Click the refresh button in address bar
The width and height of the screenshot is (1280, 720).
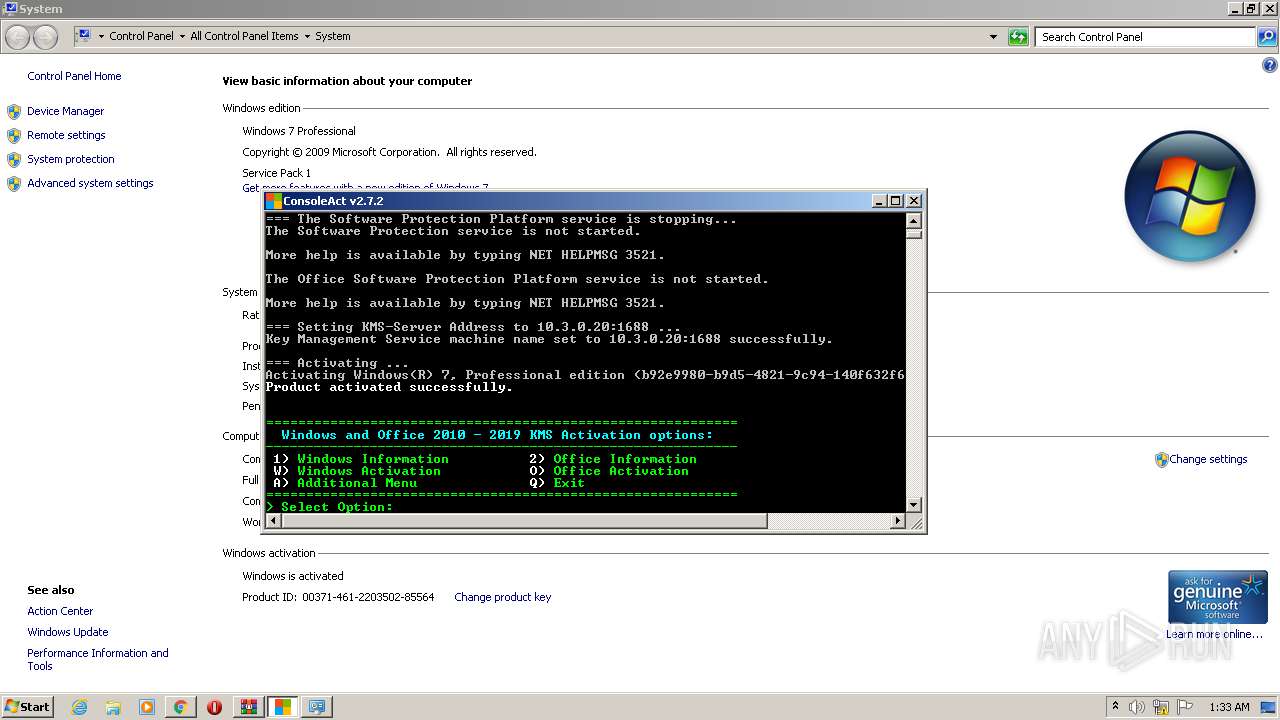pyautogui.click(x=1018, y=37)
